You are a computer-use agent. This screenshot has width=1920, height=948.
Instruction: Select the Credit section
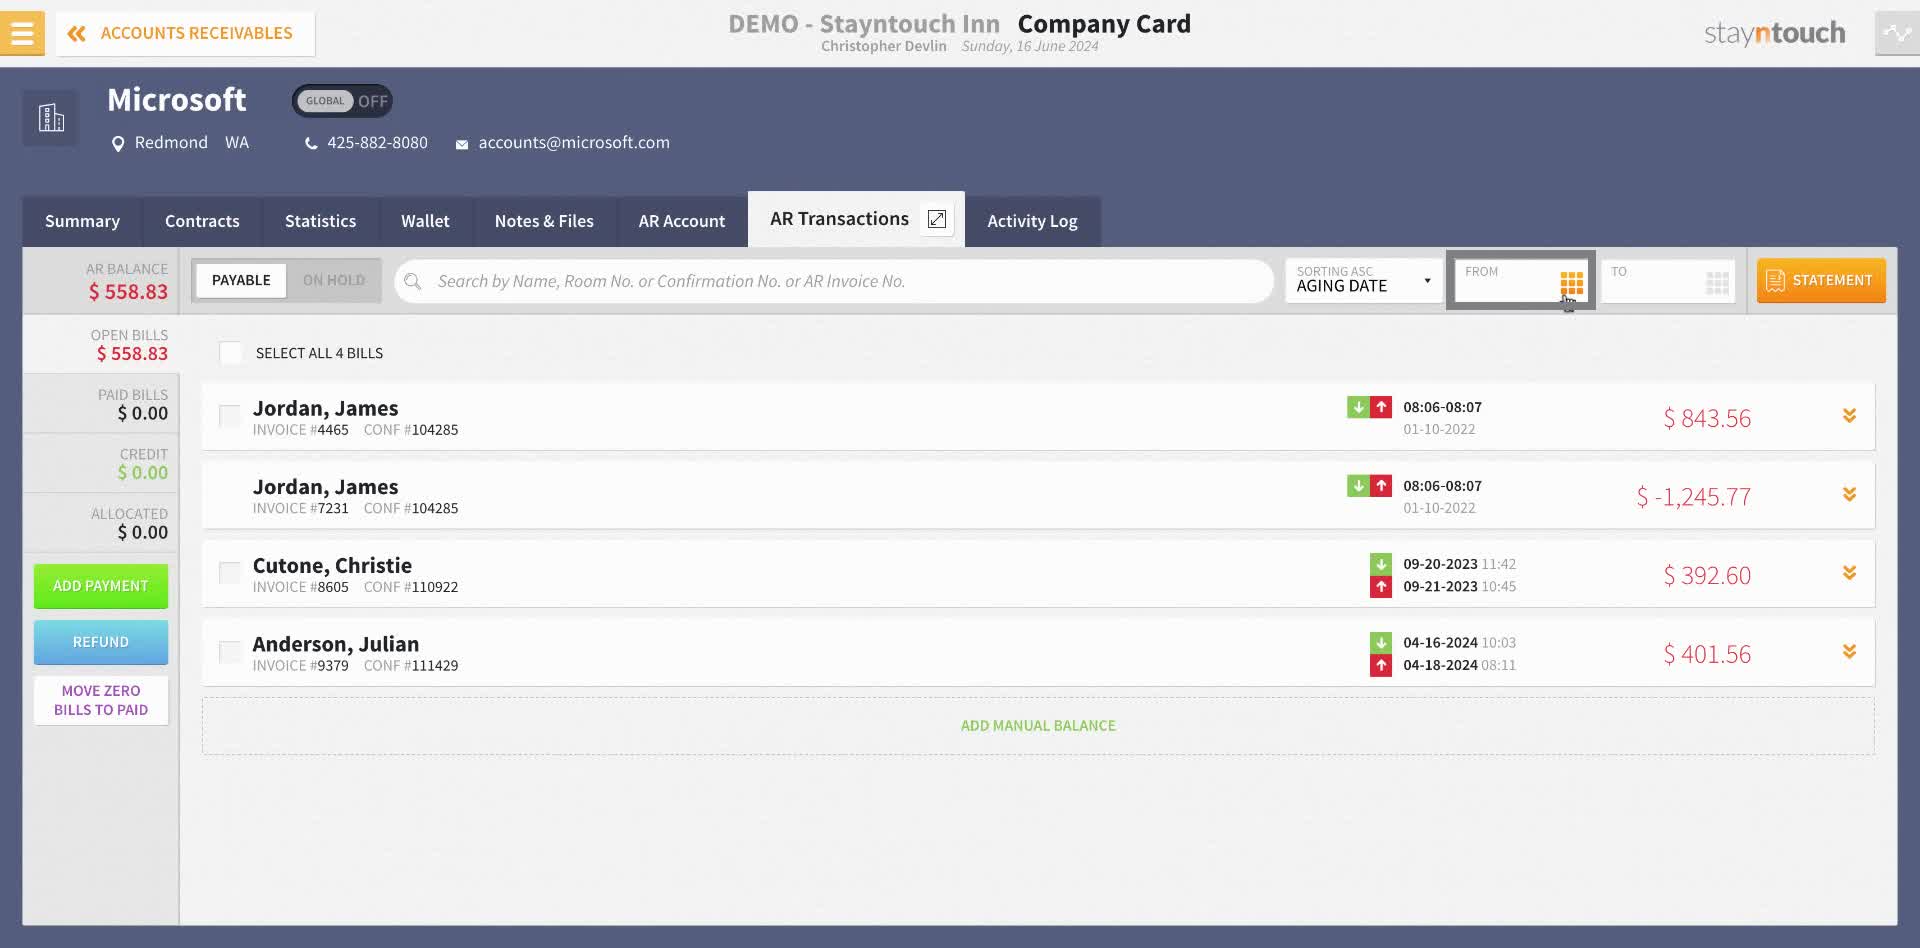pos(100,463)
